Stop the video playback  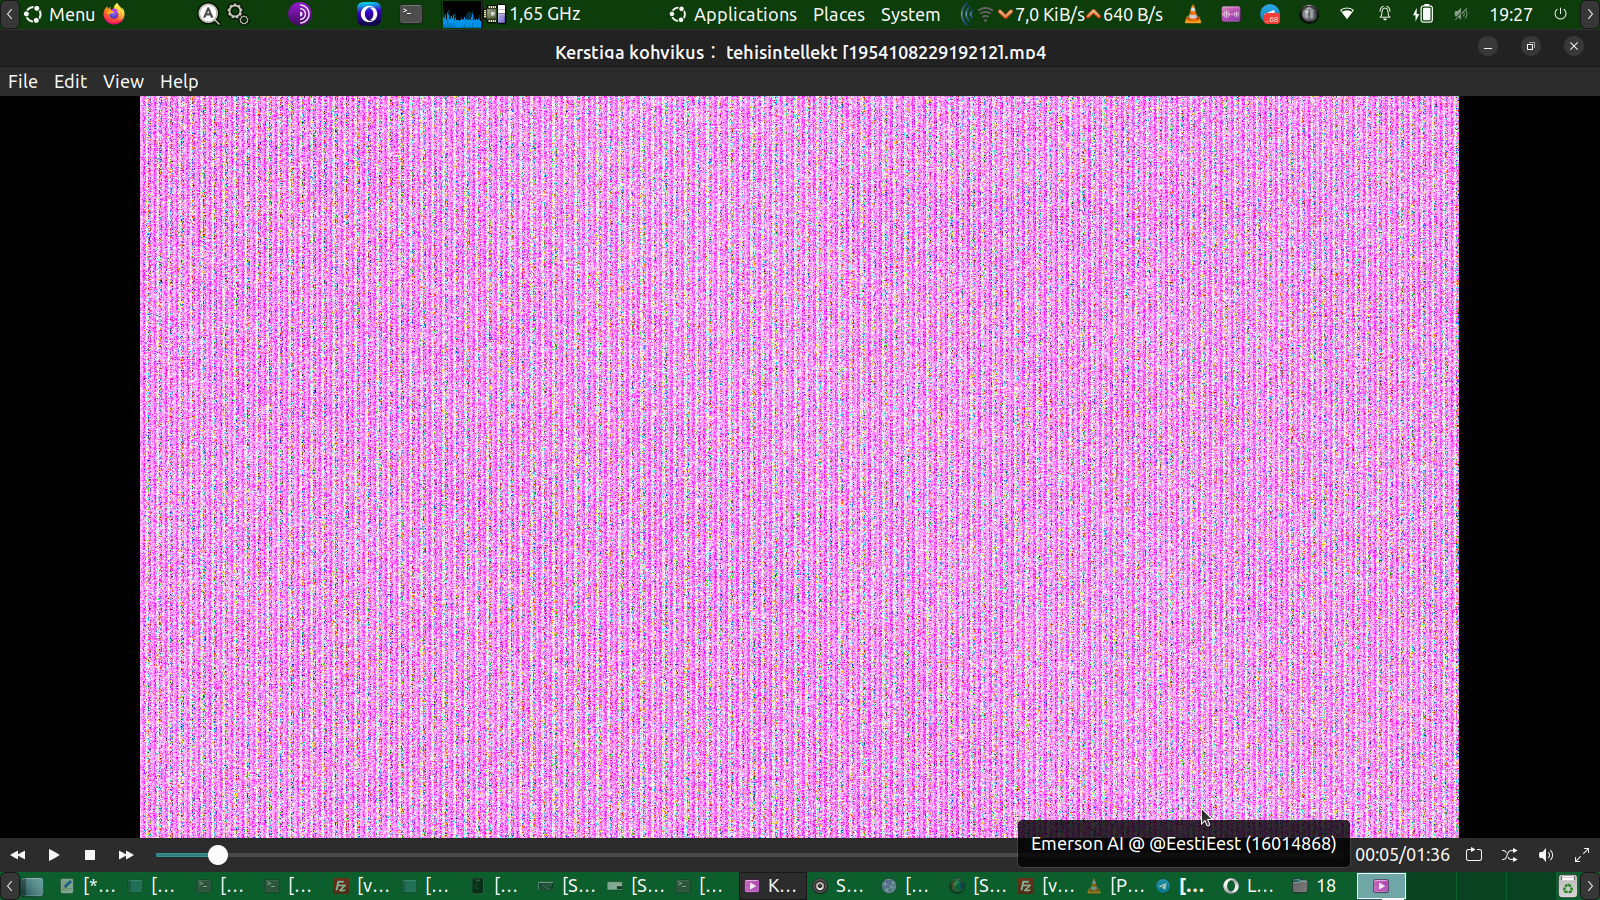tap(90, 855)
